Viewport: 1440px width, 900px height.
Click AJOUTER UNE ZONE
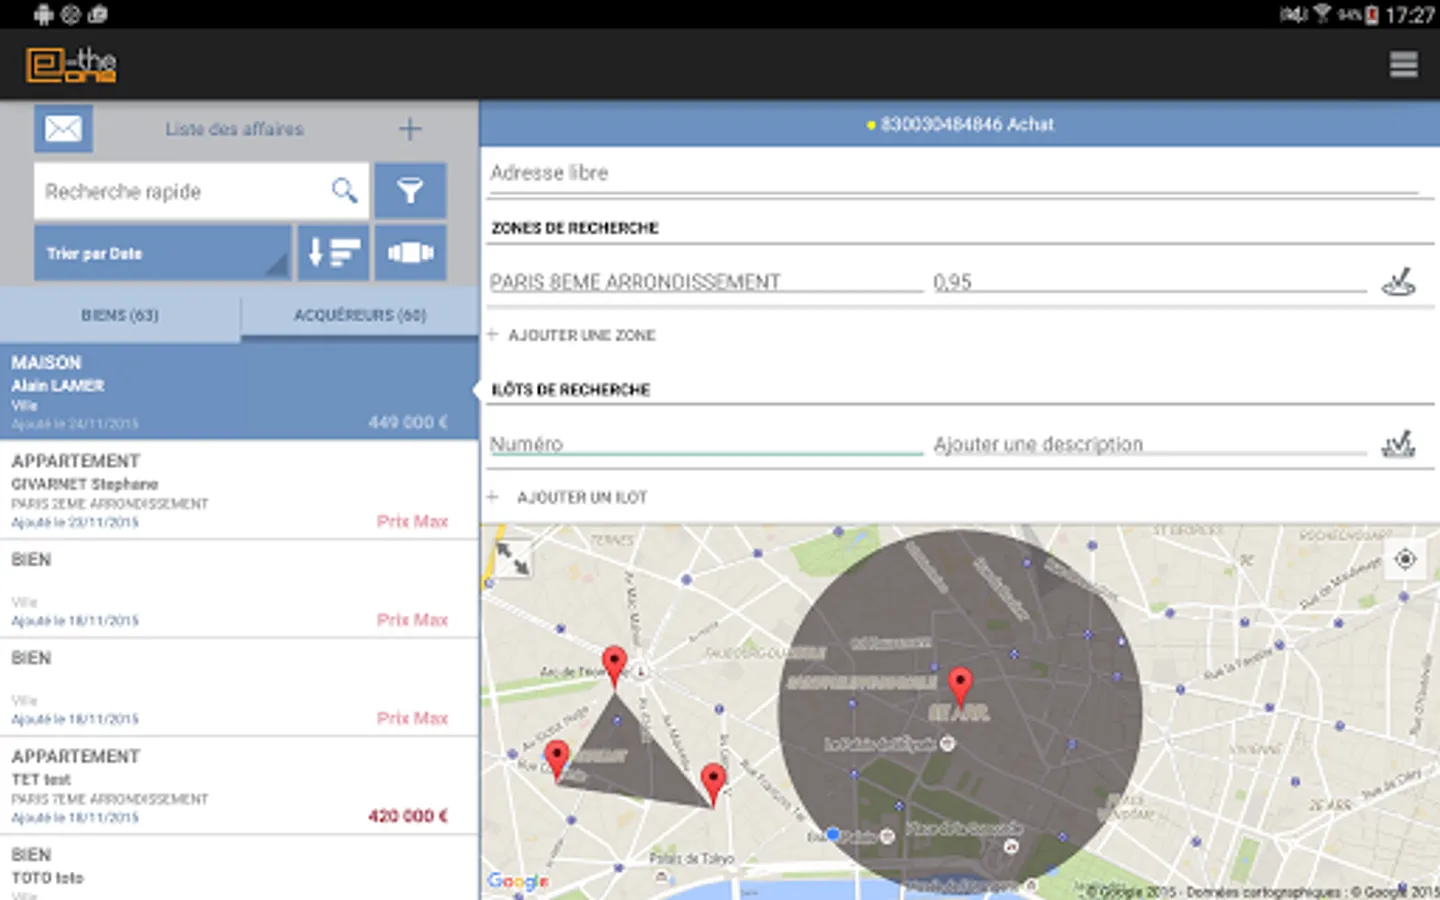582,335
